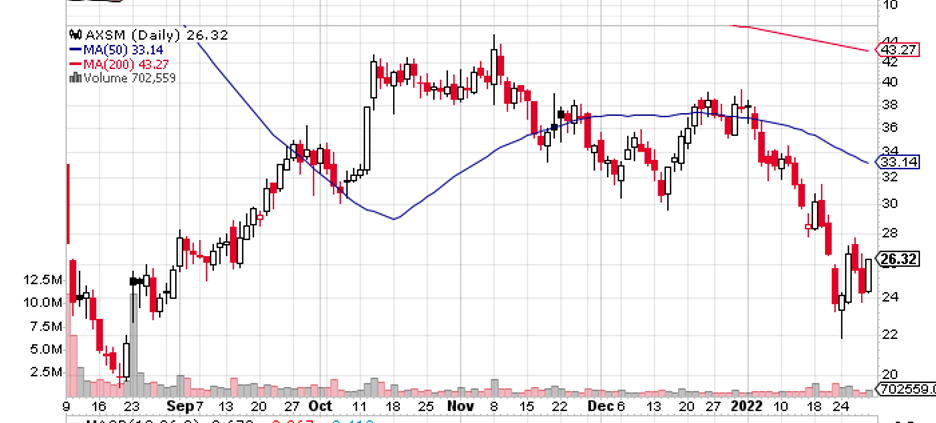
Task: Click the 33.14 MA(50) price tag
Action: [x=898, y=162]
